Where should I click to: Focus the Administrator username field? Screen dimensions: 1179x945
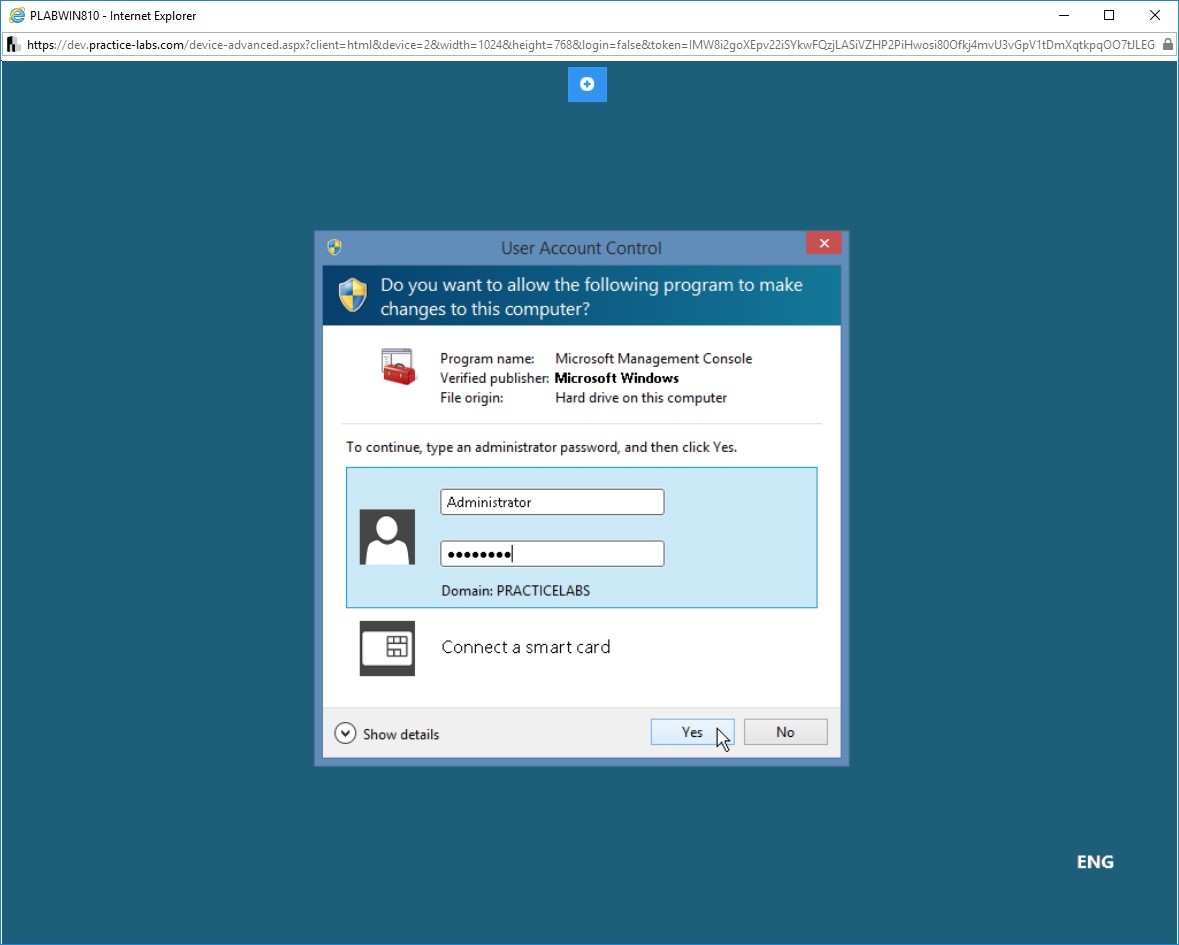pyautogui.click(x=552, y=502)
